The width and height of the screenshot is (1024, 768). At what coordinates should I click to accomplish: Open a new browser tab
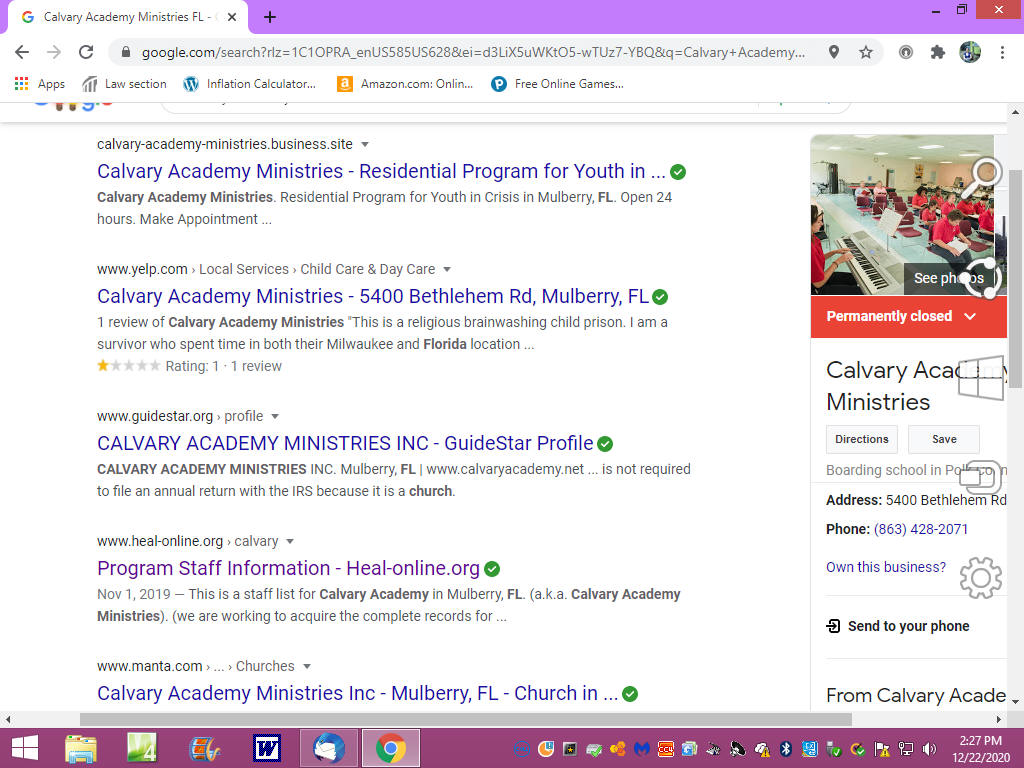click(270, 18)
